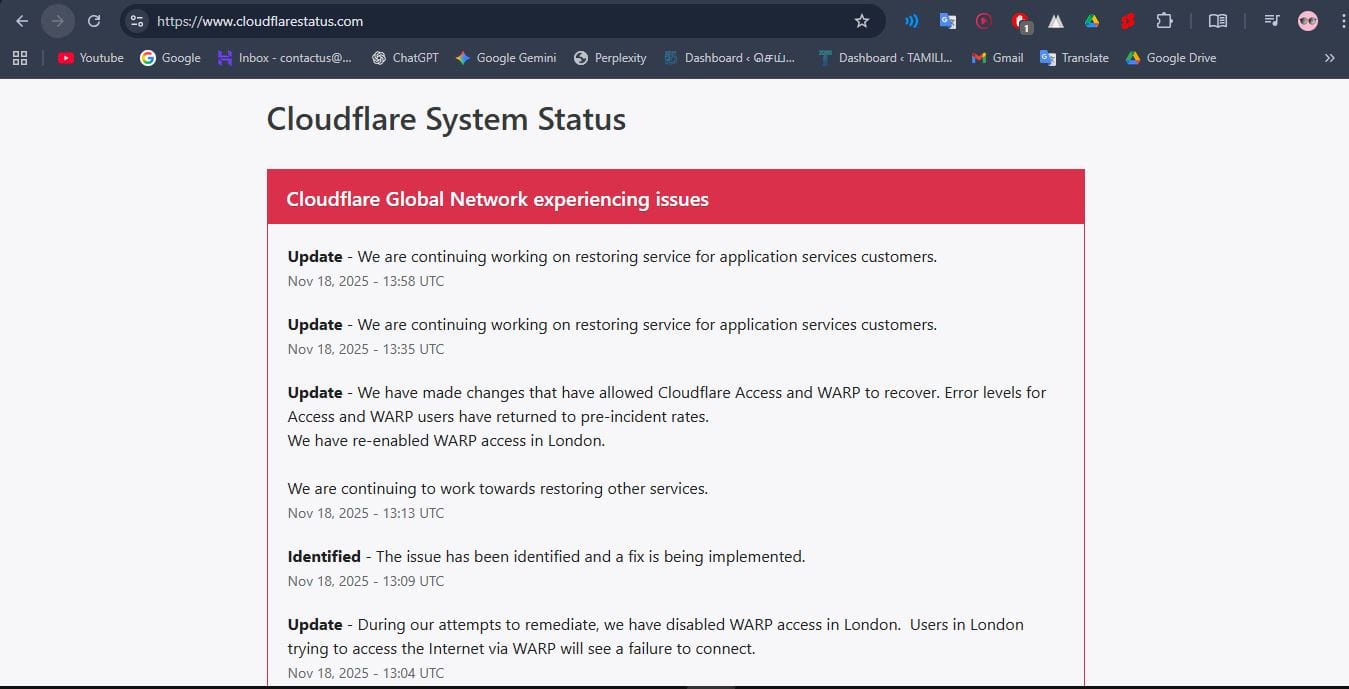Open the Google Translate extension icon
The width and height of the screenshot is (1349, 689).
click(x=947, y=21)
